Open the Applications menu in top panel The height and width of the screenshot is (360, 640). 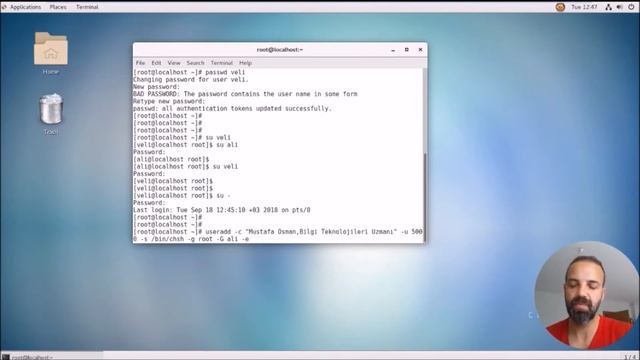pyautogui.click(x=25, y=7)
